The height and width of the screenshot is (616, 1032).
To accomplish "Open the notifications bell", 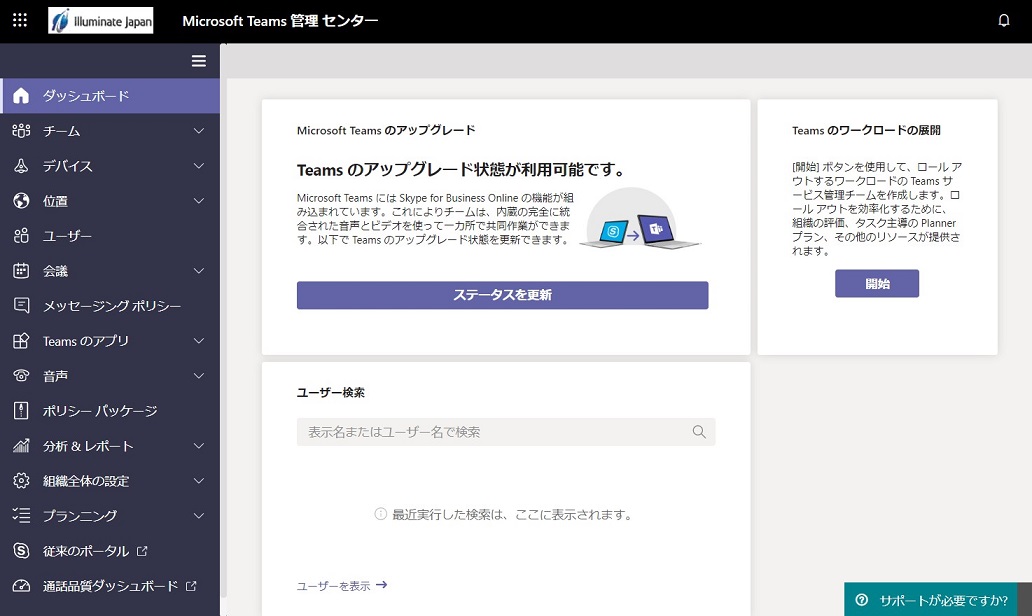I will (x=1004, y=20).
